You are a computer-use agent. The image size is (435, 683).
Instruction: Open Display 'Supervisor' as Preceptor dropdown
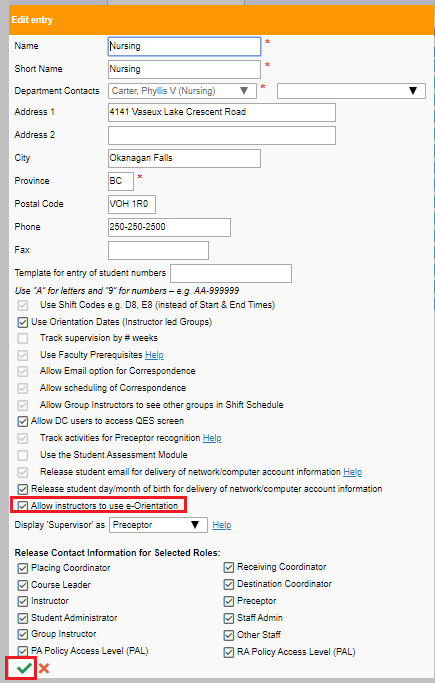pos(158,525)
